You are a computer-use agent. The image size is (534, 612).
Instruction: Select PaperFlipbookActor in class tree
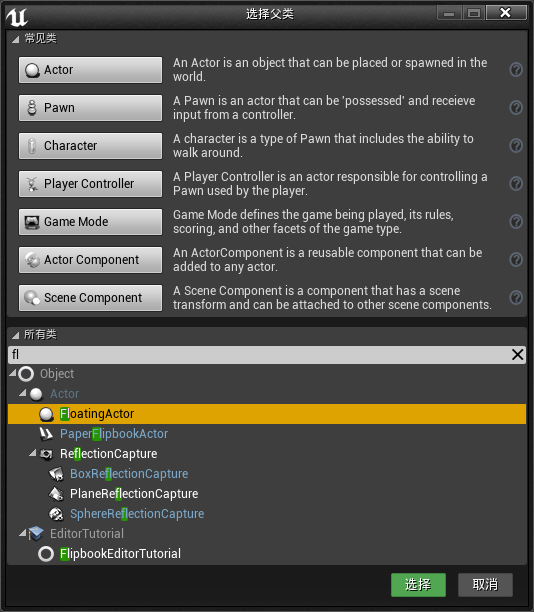coord(267,434)
